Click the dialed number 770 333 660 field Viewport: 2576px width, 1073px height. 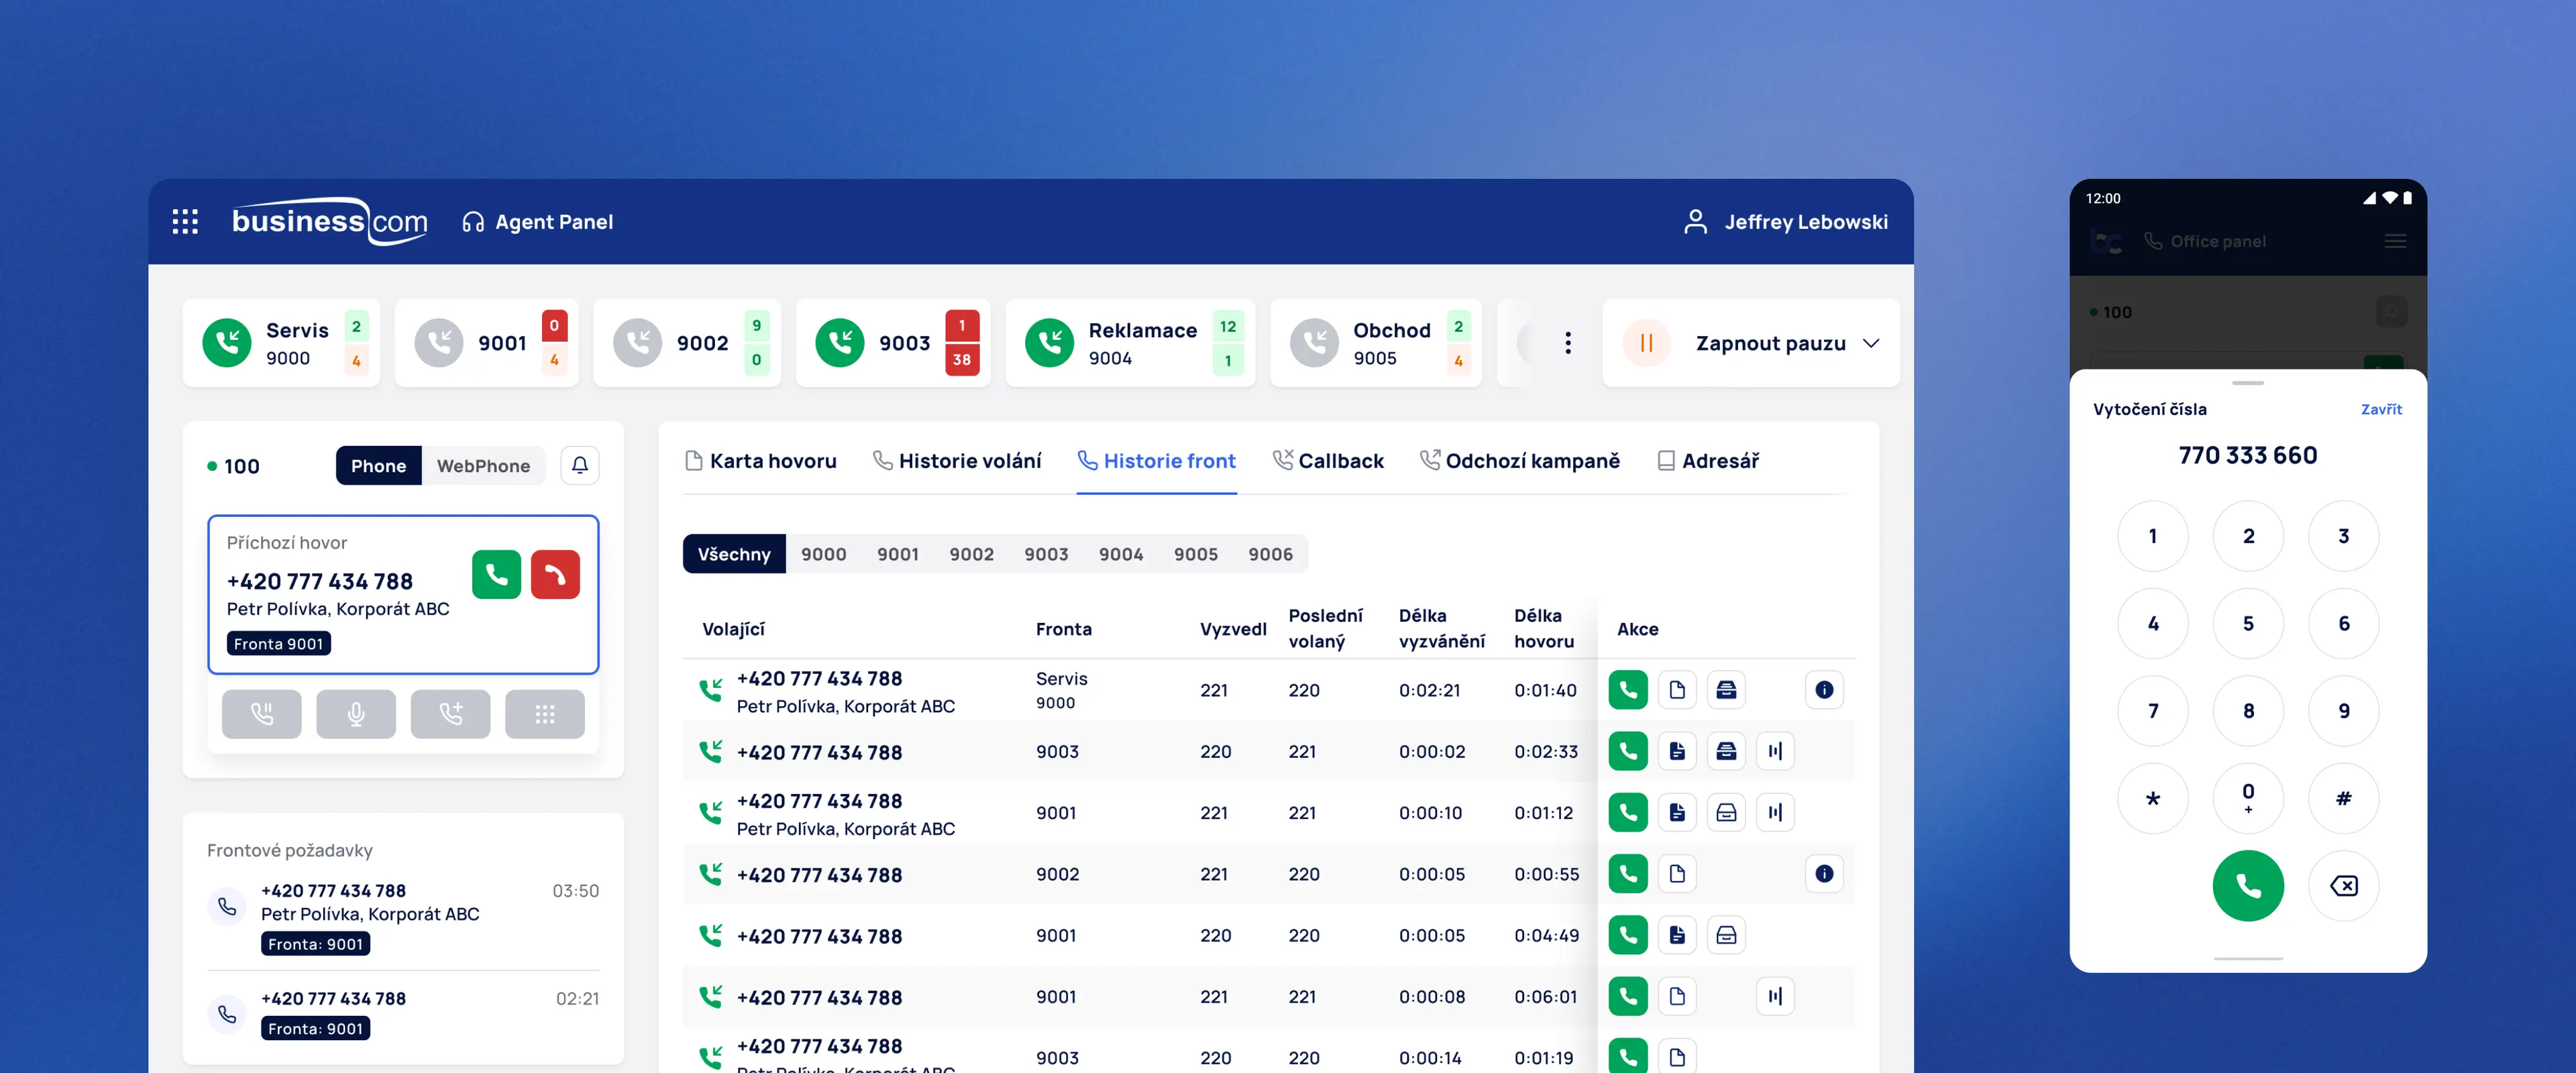point(2247,455)
